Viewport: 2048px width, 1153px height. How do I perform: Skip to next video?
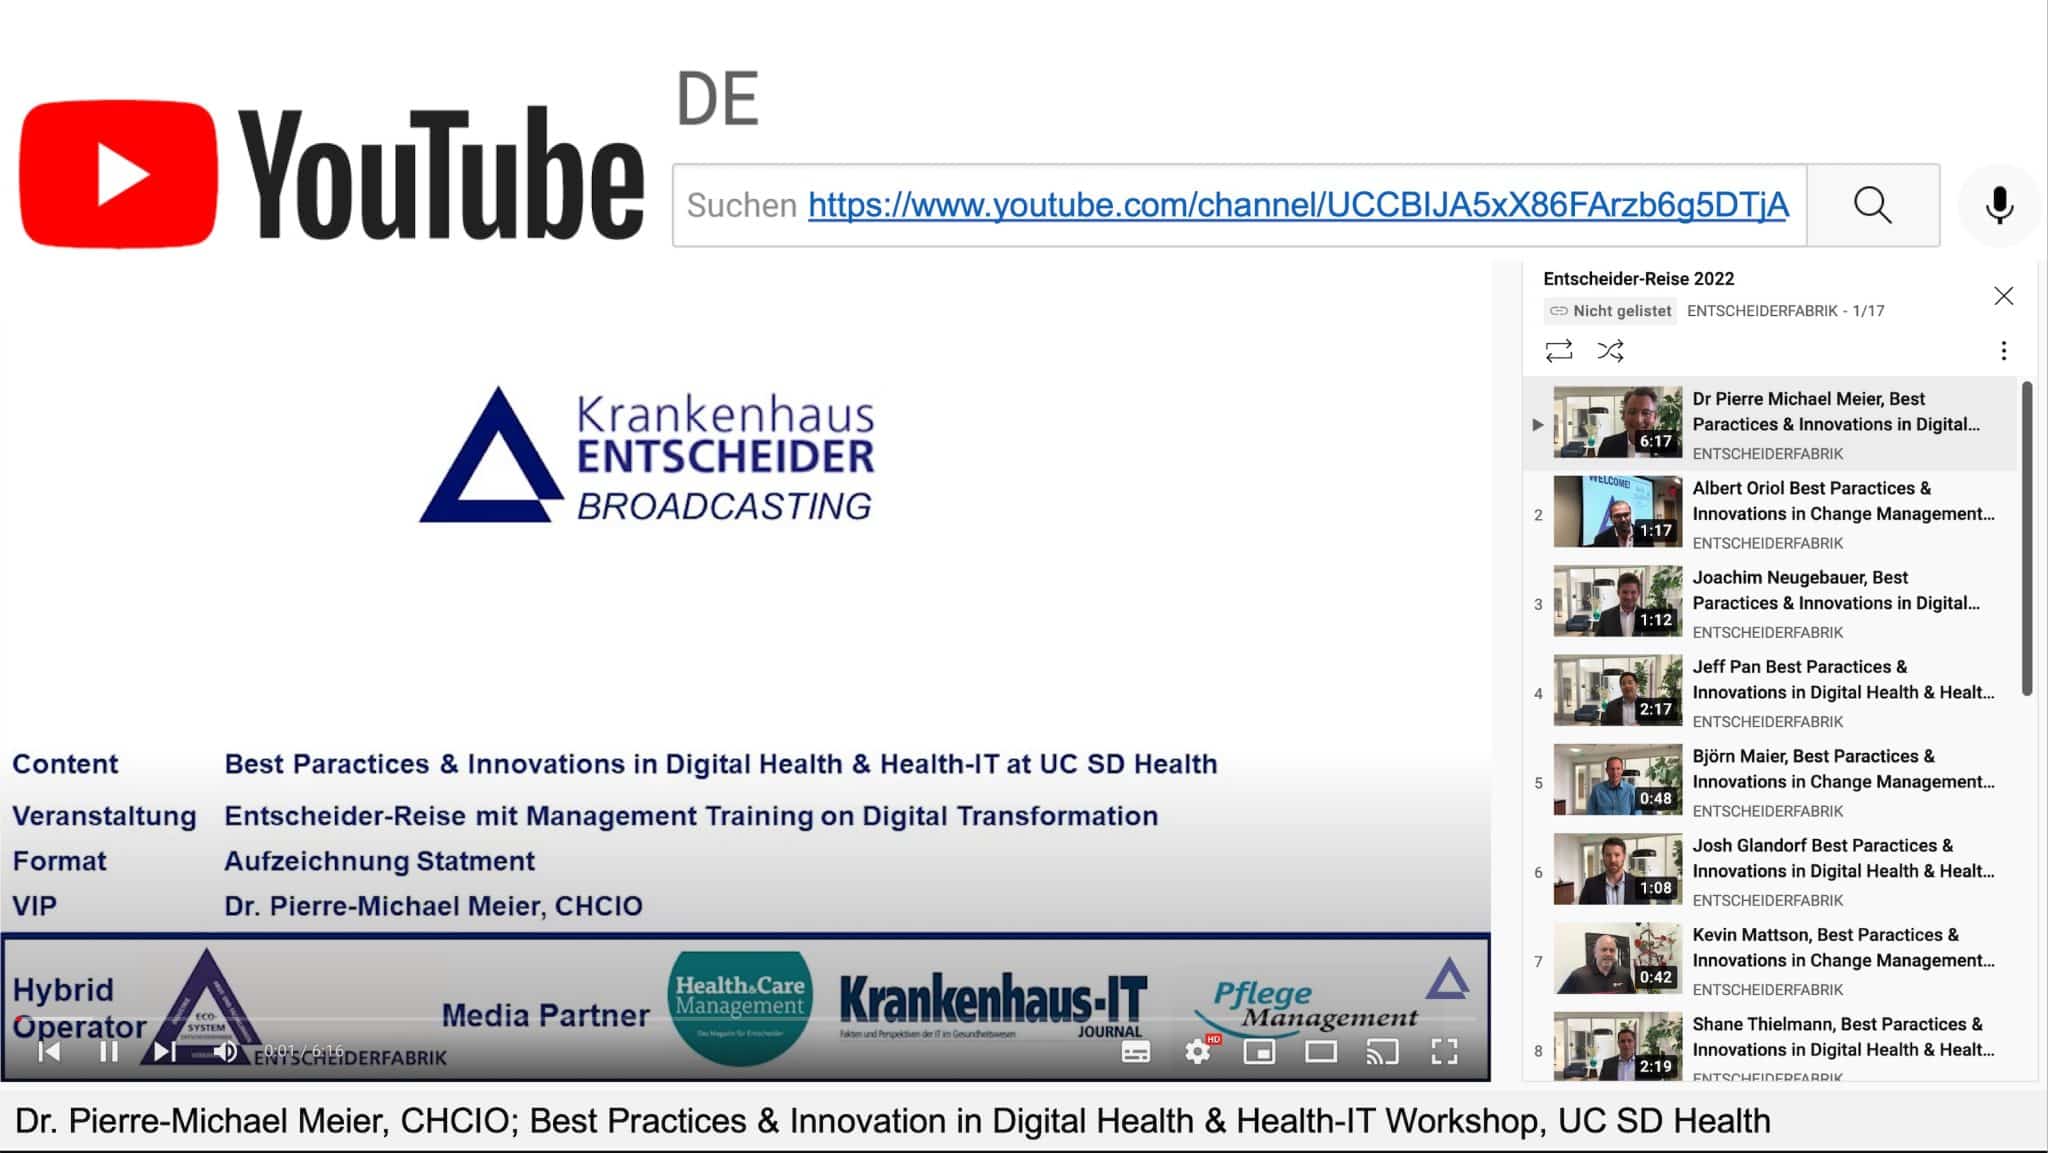point(165,1051)
